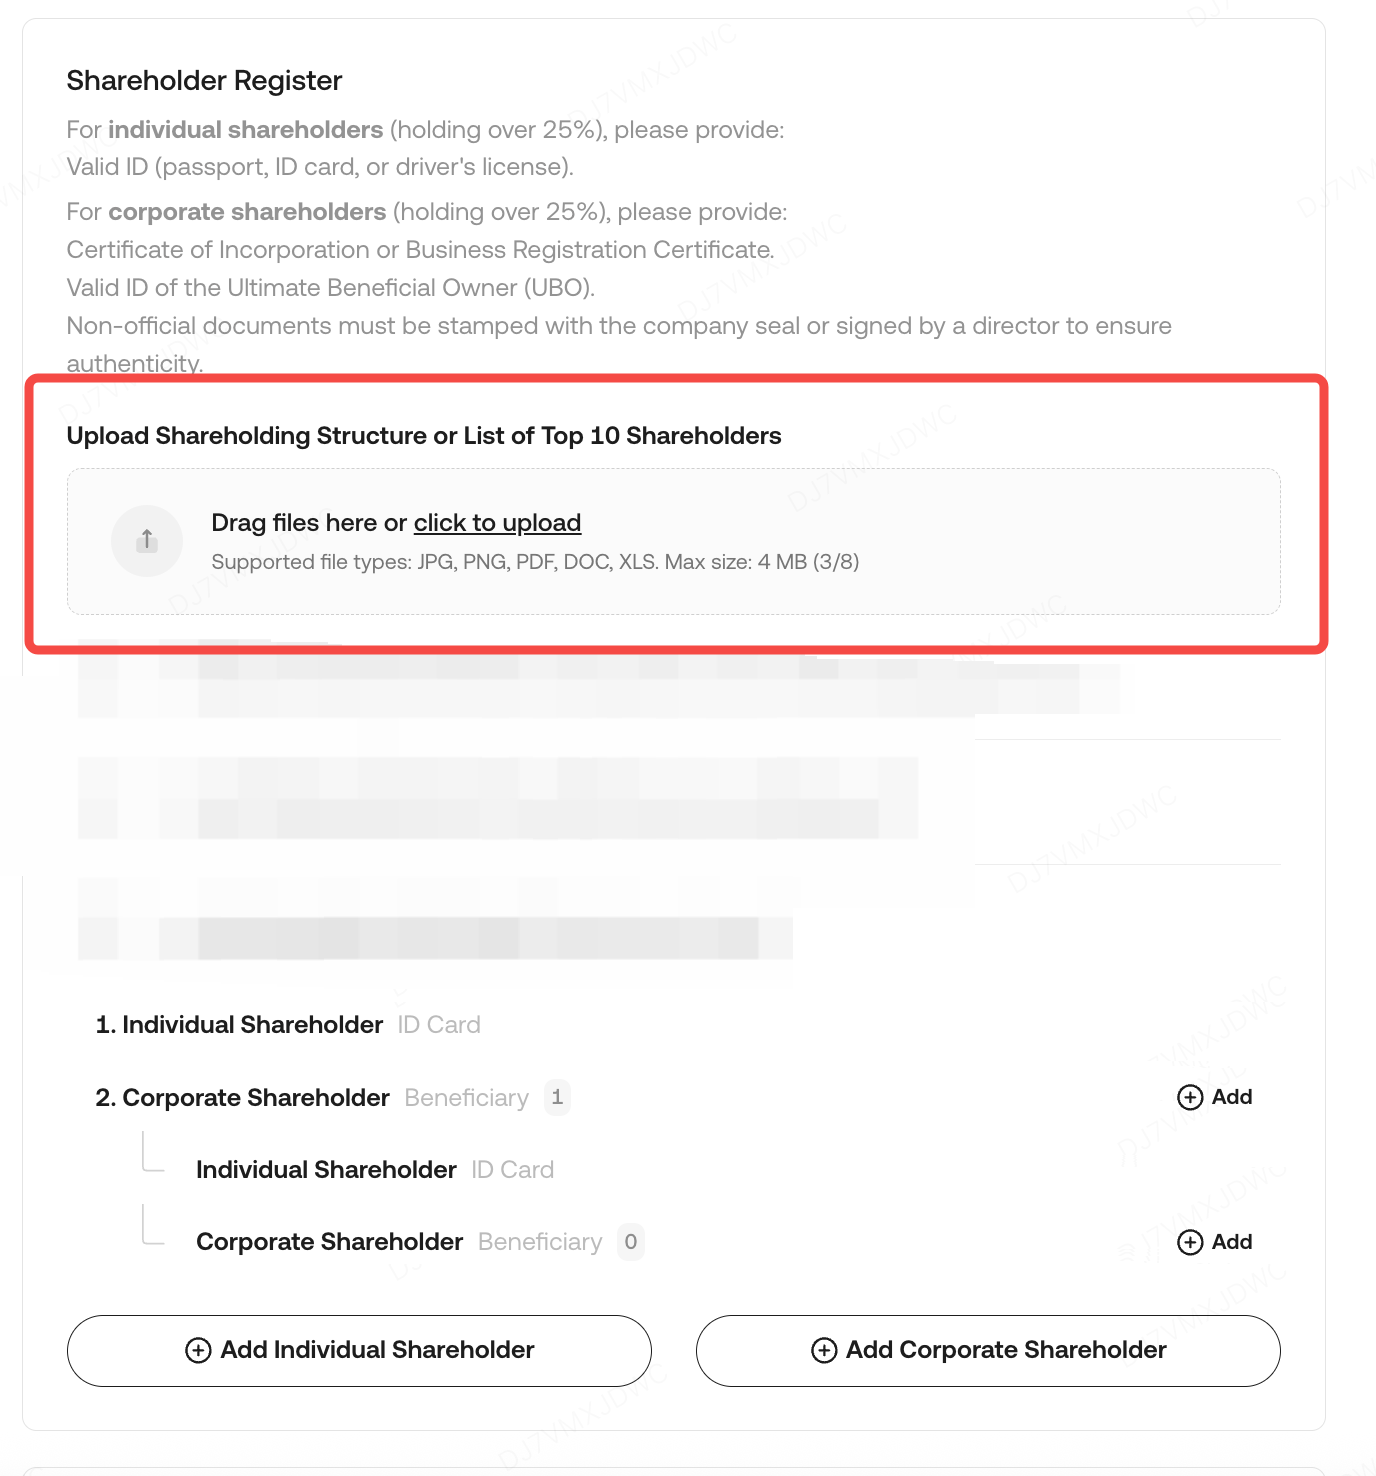Screen dimensions: 1376x1476
Task: Open file picker via 'click to upload' link
Action: coord(497,523)
